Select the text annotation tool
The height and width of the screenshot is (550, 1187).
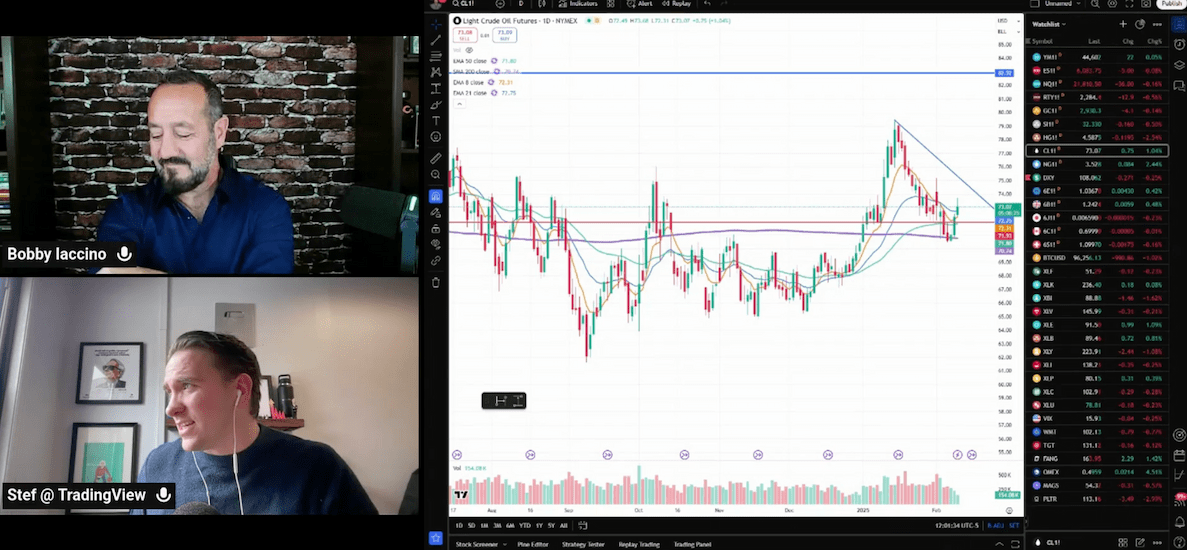pos(436,120)
